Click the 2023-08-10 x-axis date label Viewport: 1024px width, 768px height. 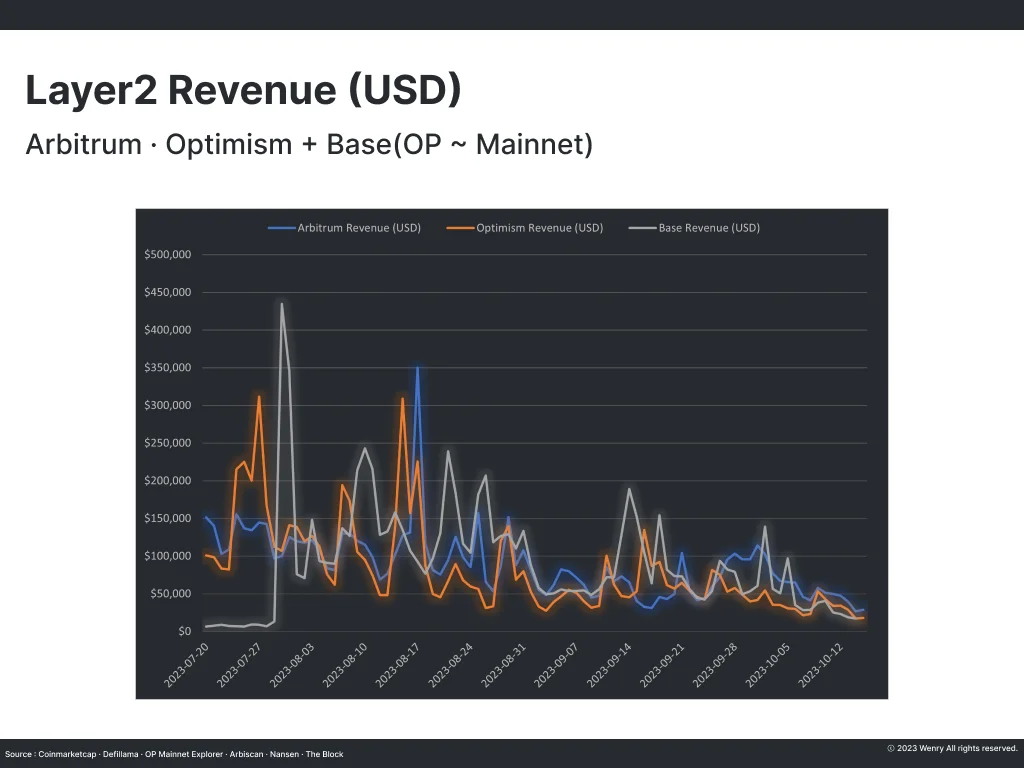(x=345, y=665)
